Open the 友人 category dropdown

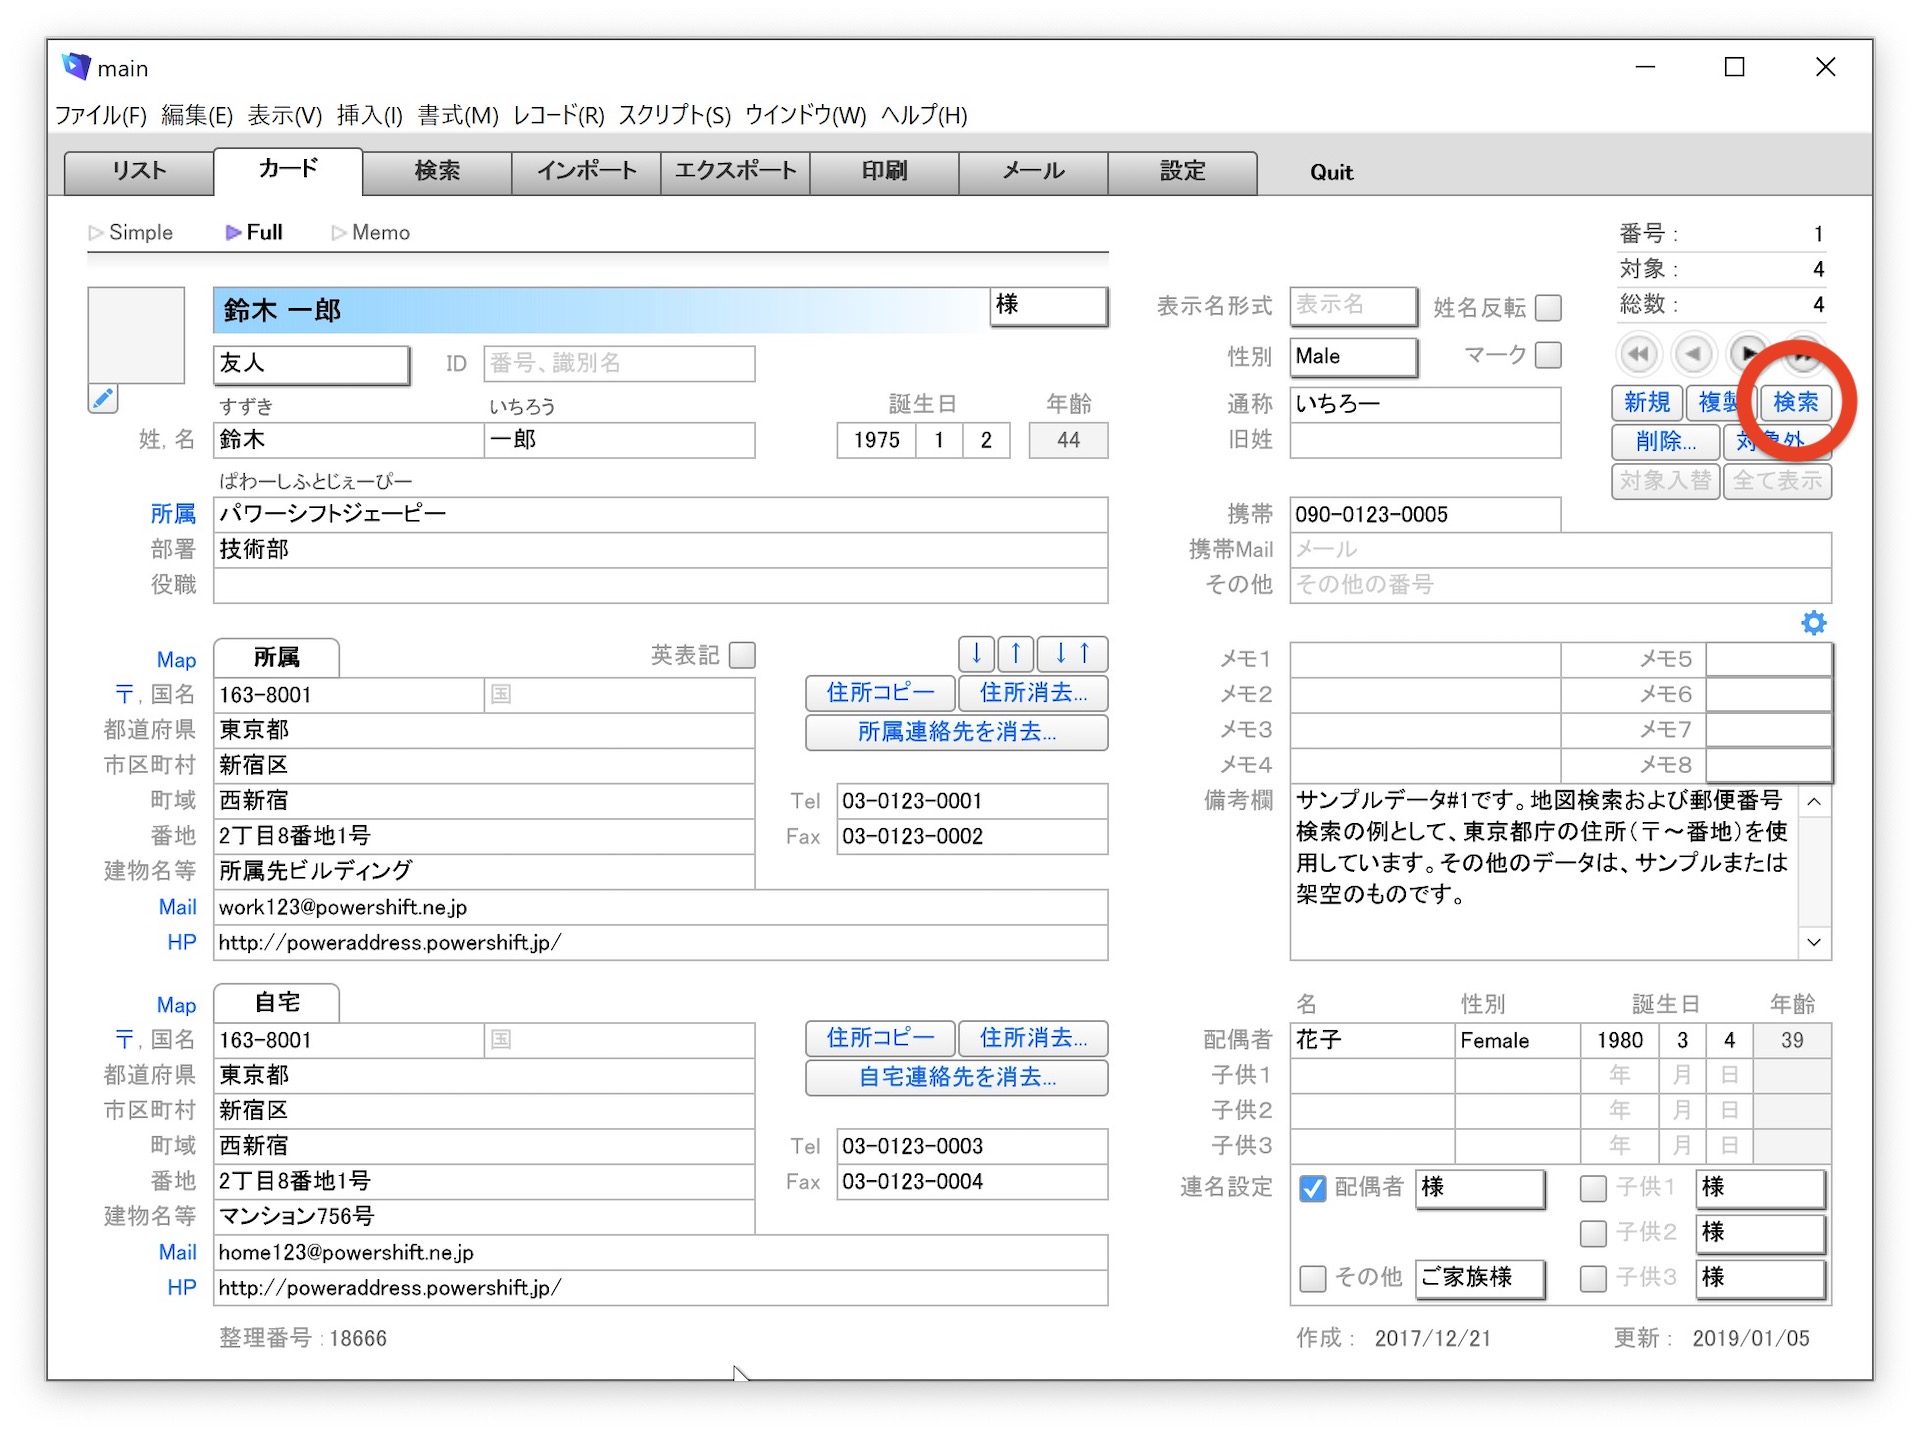pos(311,364)
